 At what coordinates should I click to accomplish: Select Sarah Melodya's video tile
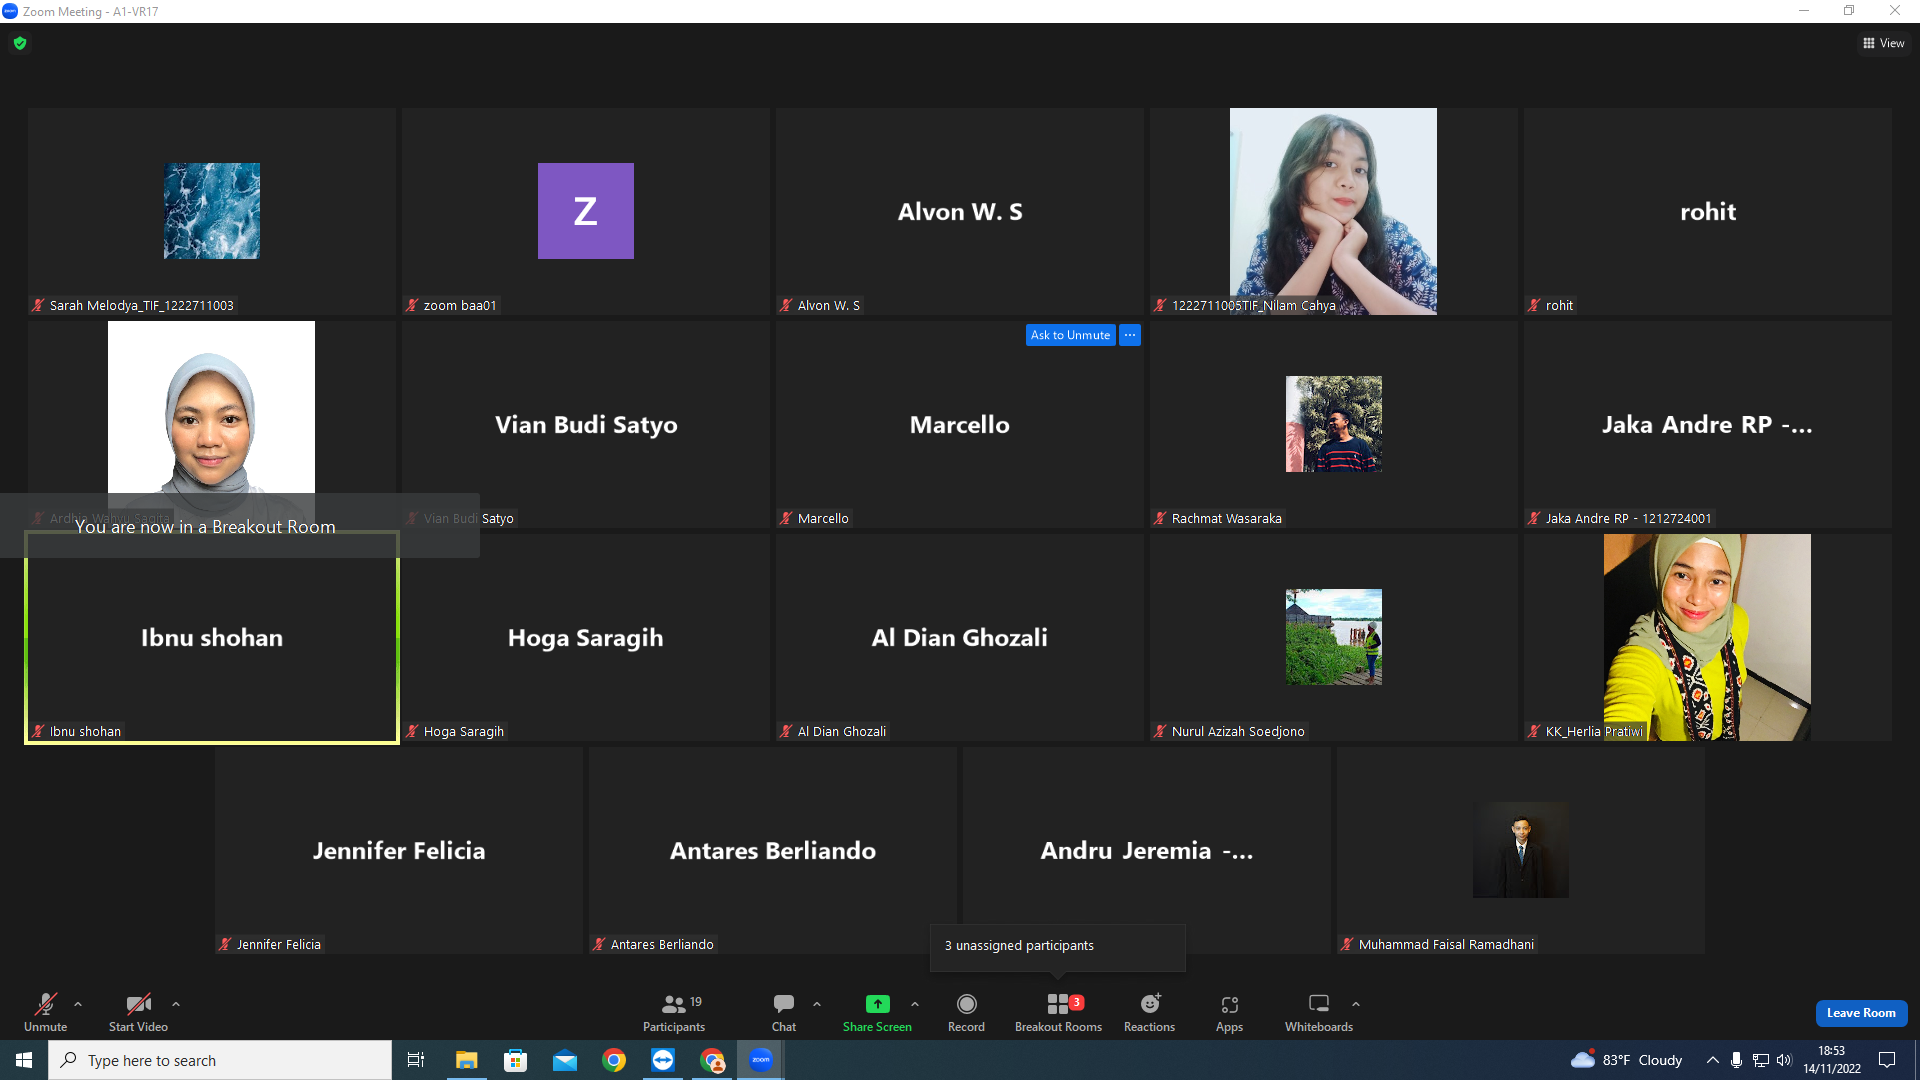[212, 211]
